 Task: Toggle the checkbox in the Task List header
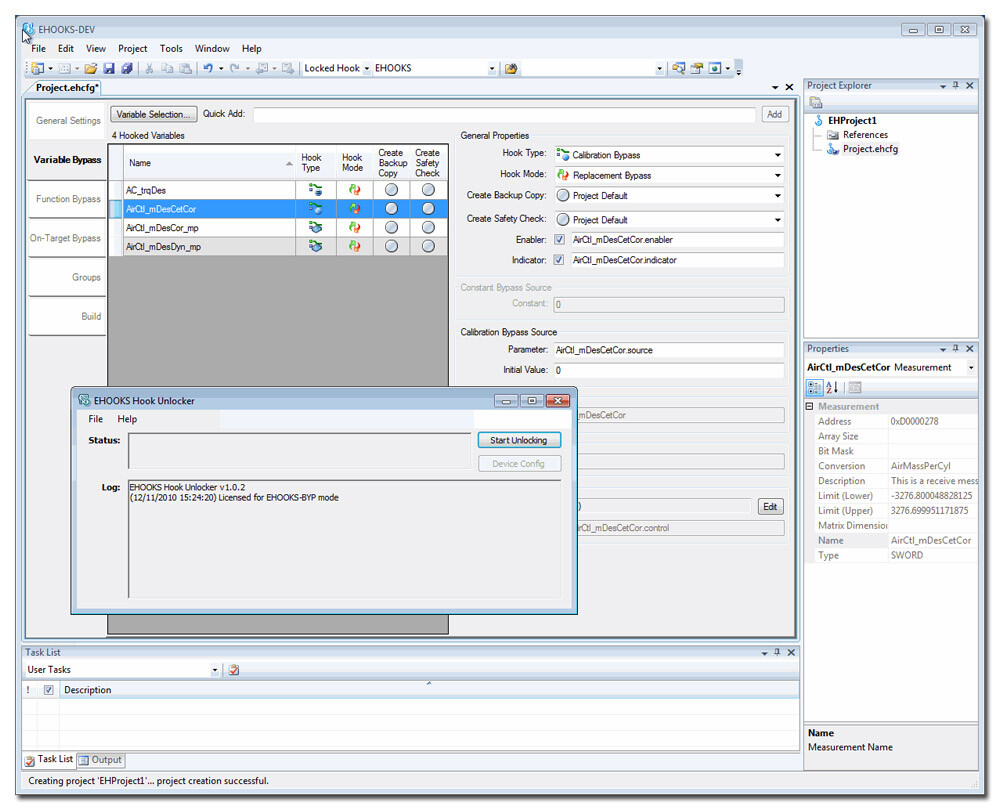click(x=48, y=690)
